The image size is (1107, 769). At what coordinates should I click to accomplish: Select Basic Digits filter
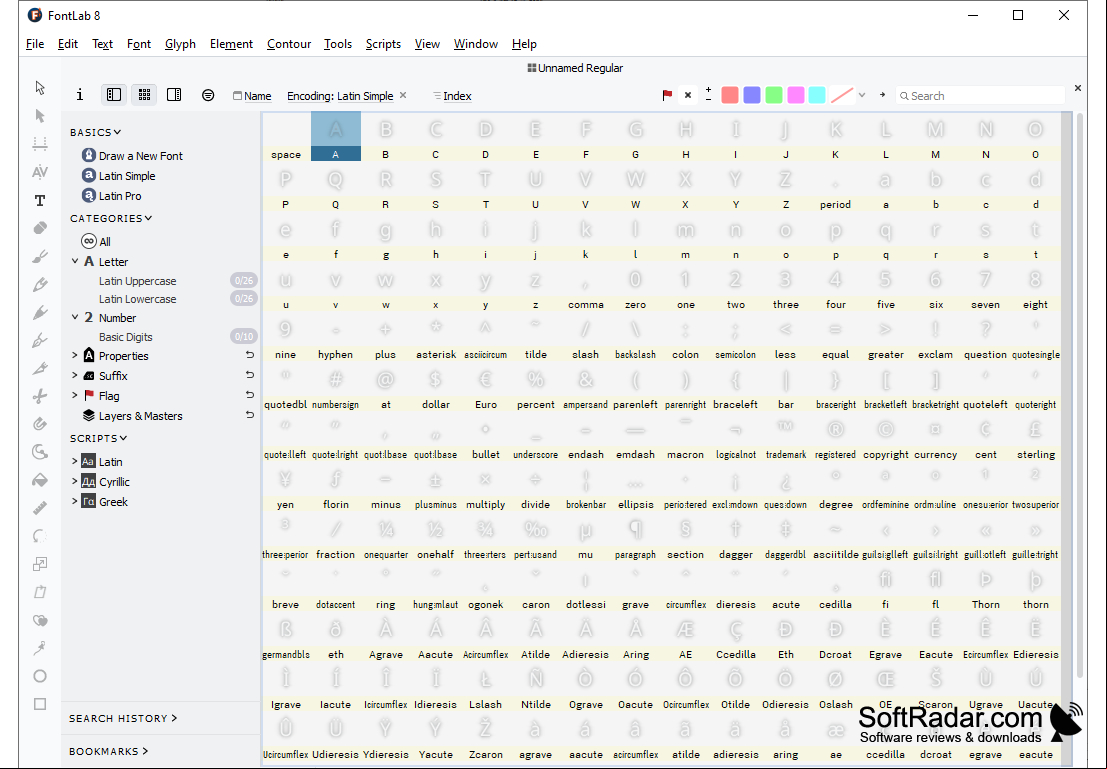[126, 337]
